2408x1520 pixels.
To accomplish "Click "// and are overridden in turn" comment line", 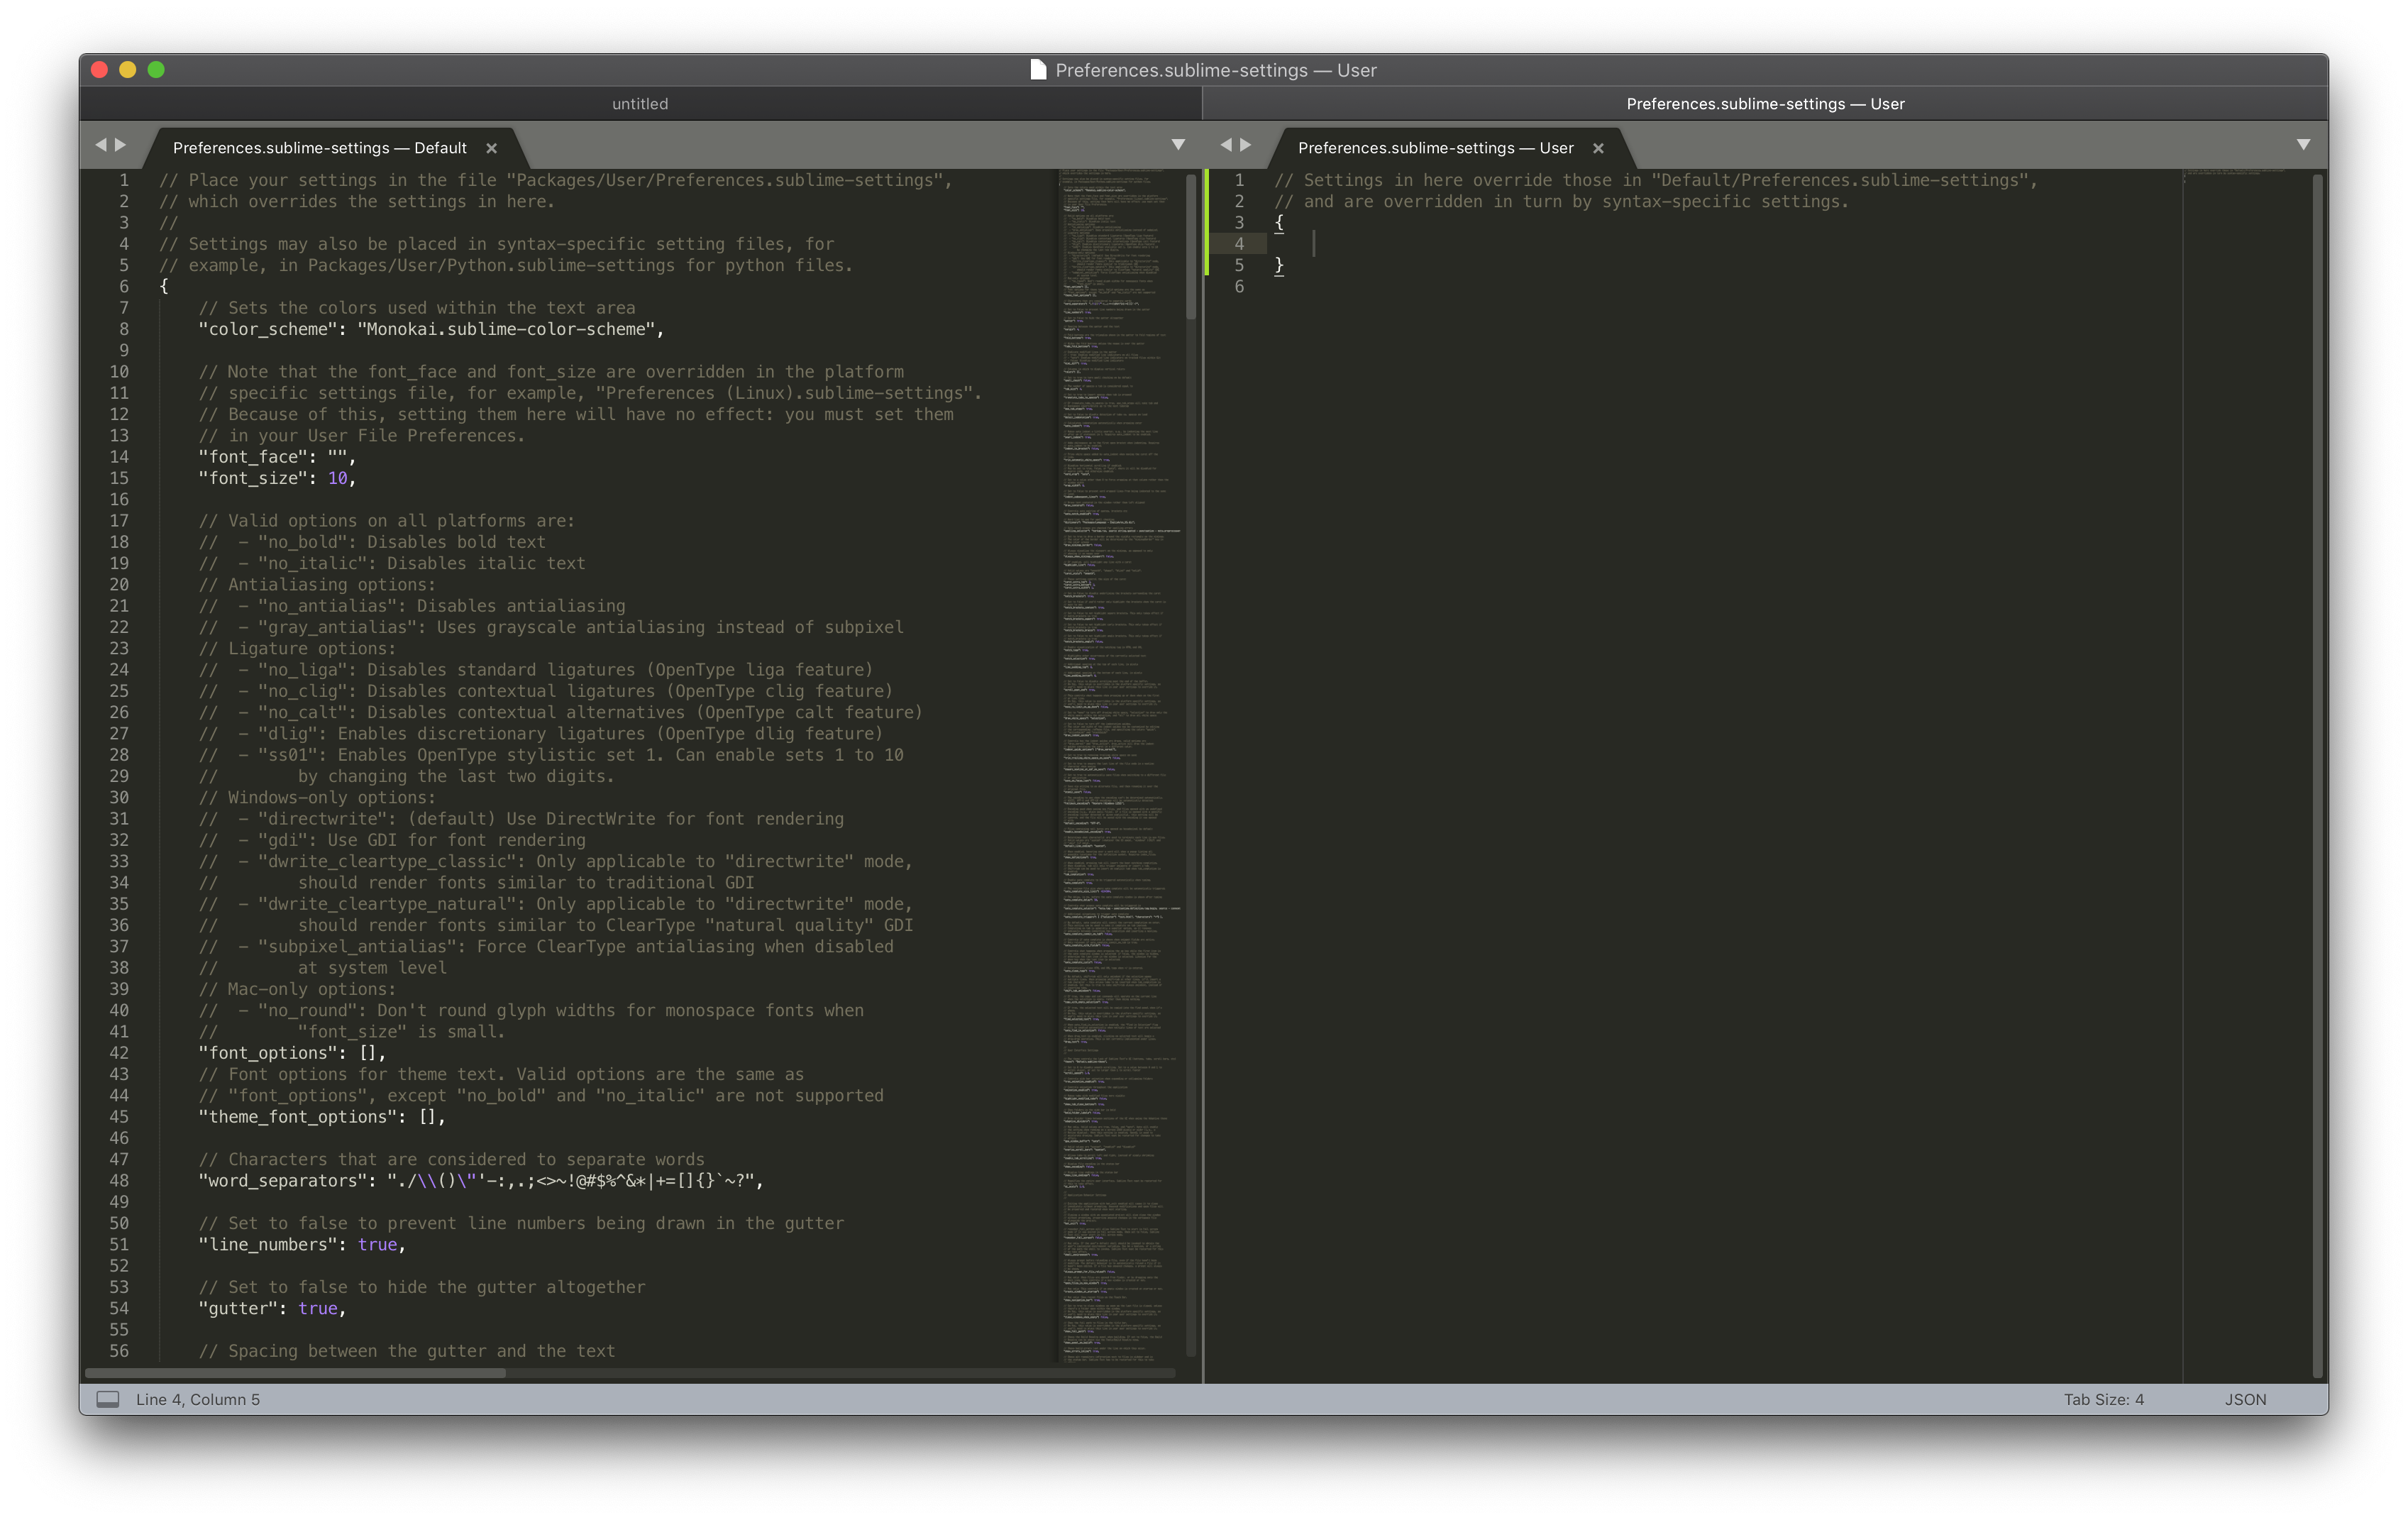I will point(1562,202).
